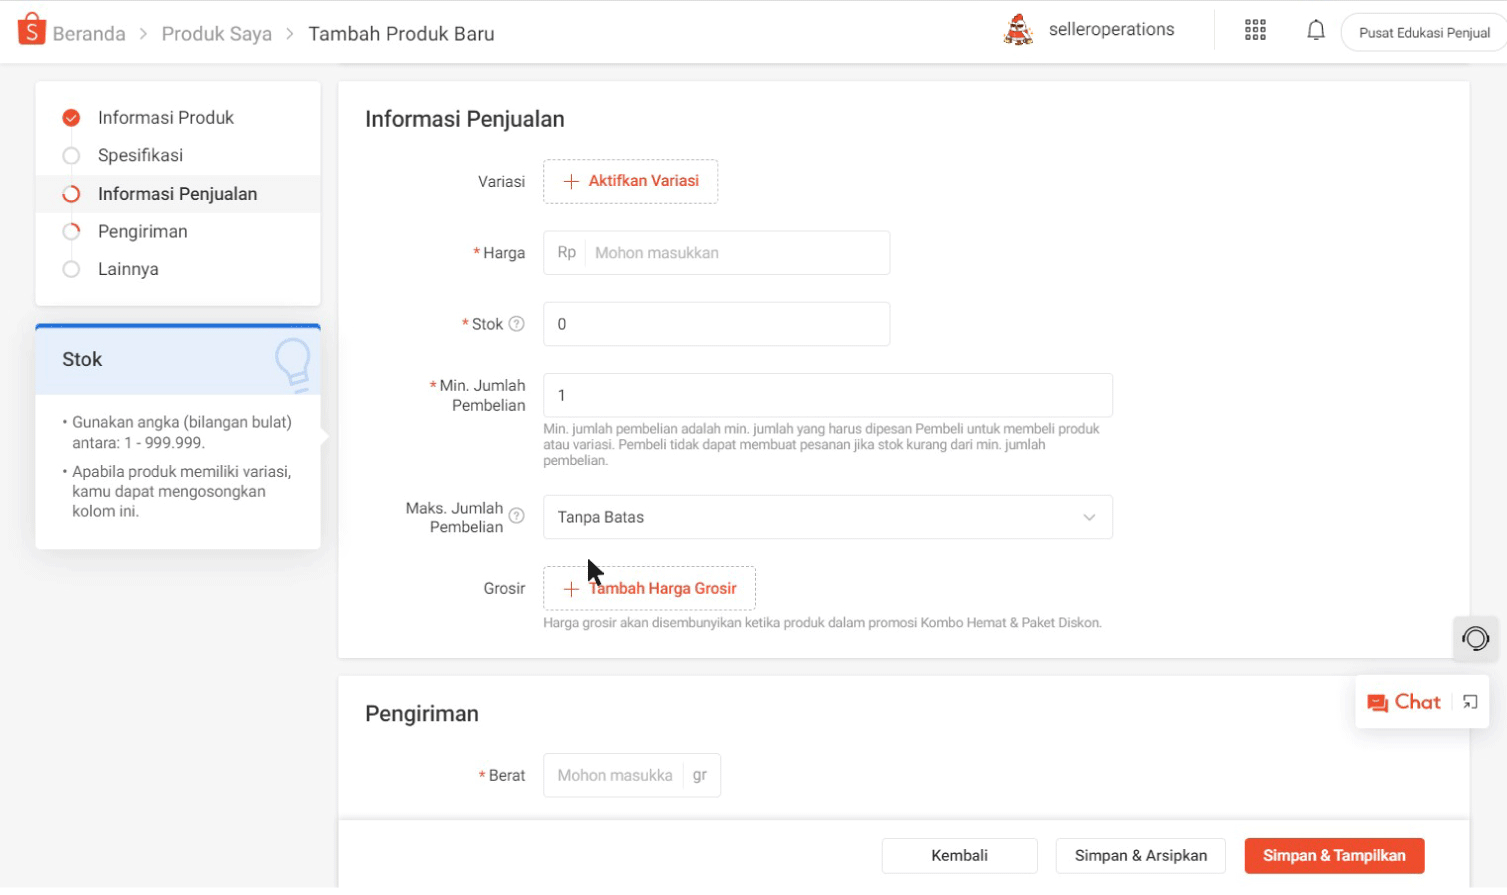This screenshot has height=895, width=1507.
Task: Click the help icon next to Stok field
Action: click(x=516, y=323)
